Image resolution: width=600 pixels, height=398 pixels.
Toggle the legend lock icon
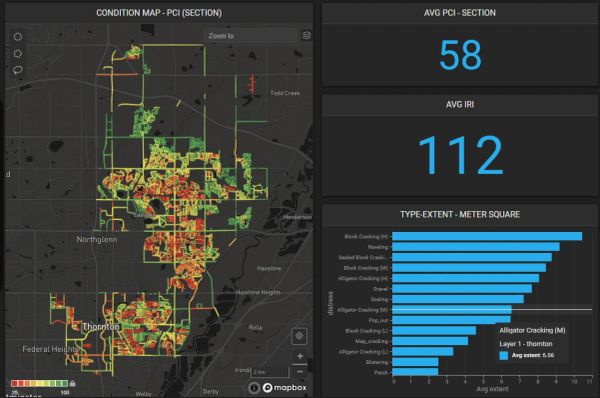73,383
